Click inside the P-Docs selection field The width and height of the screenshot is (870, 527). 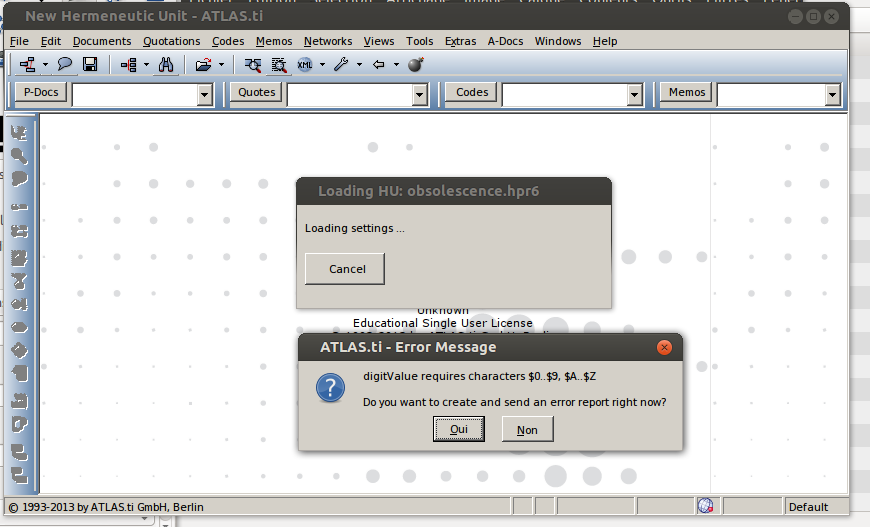pos(135,95)
